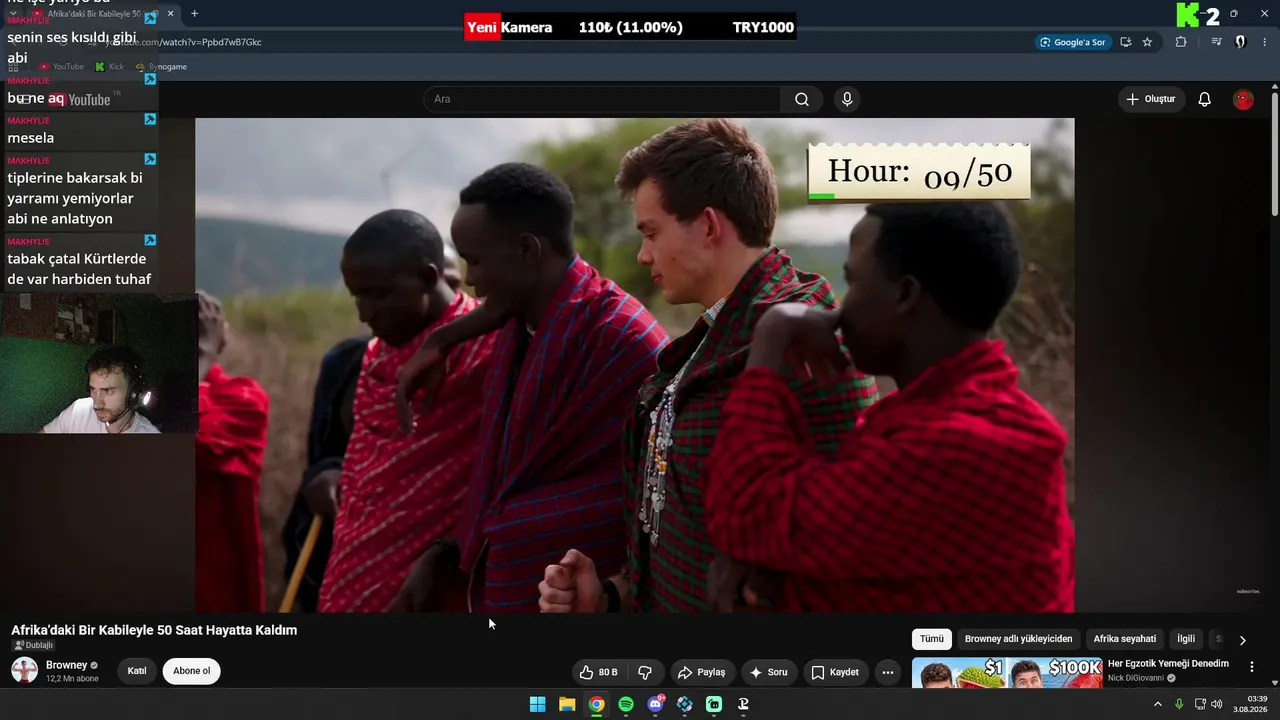Open Chrome media controls icon
The height and width of the screenshot is (720, 1280).
(1216, 42)
